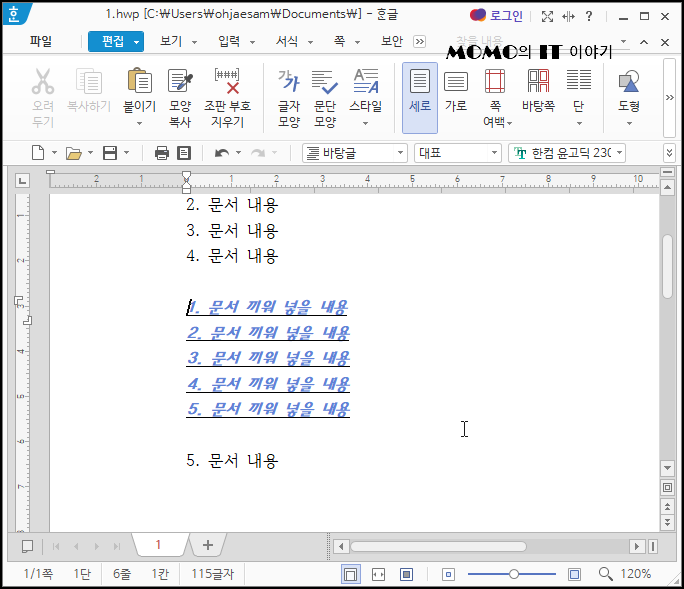Open Page Margins (쪽 여백) icon
684x589 pixels.
[495, 81]
